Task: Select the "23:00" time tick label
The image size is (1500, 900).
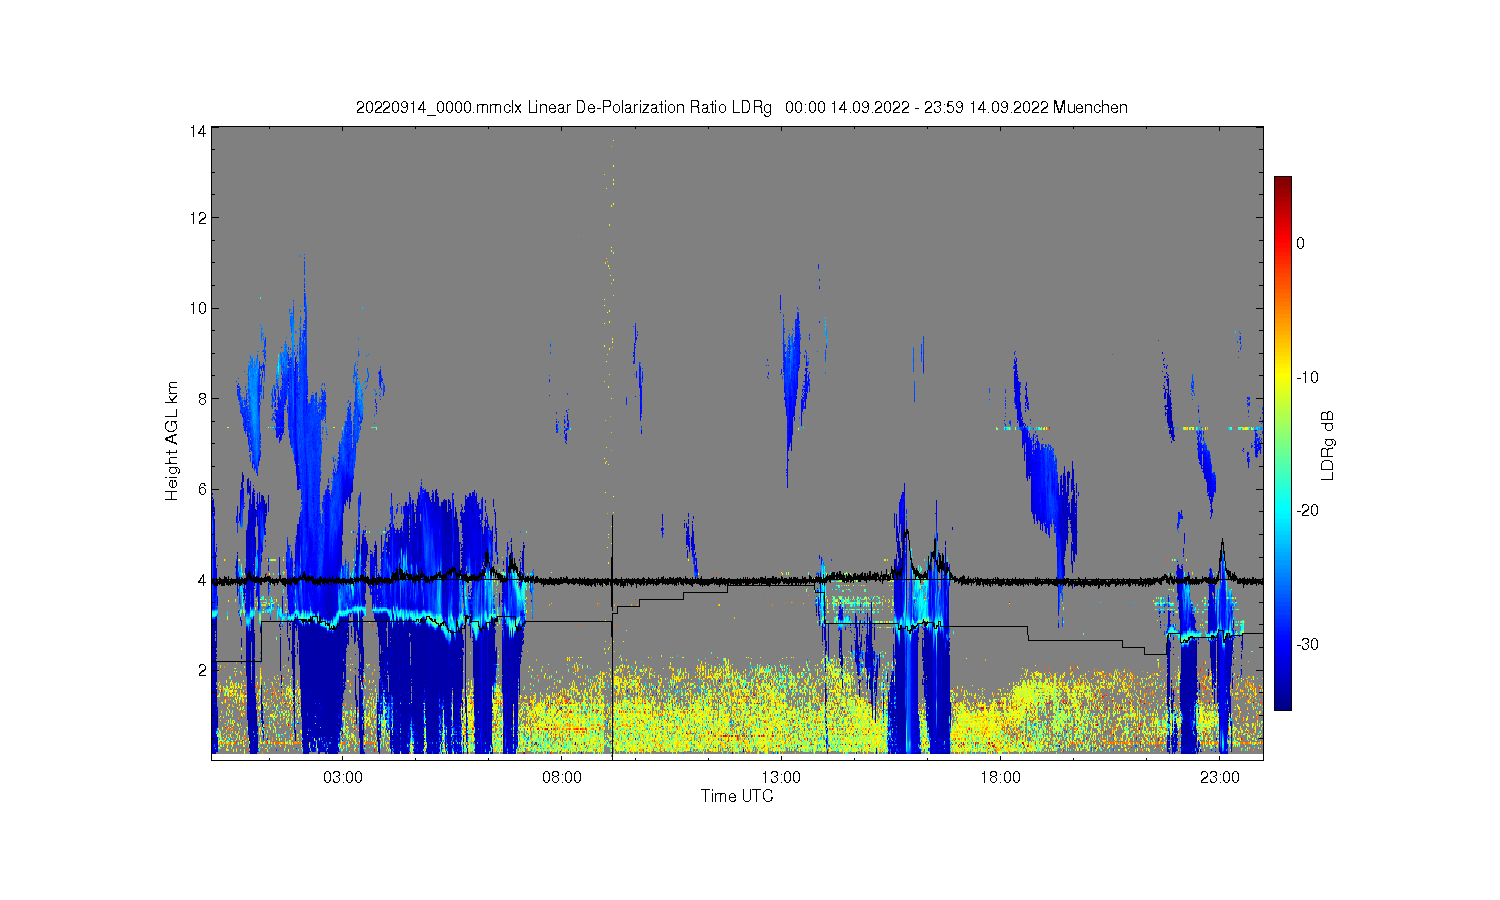Action: (x=1219, y=777)
